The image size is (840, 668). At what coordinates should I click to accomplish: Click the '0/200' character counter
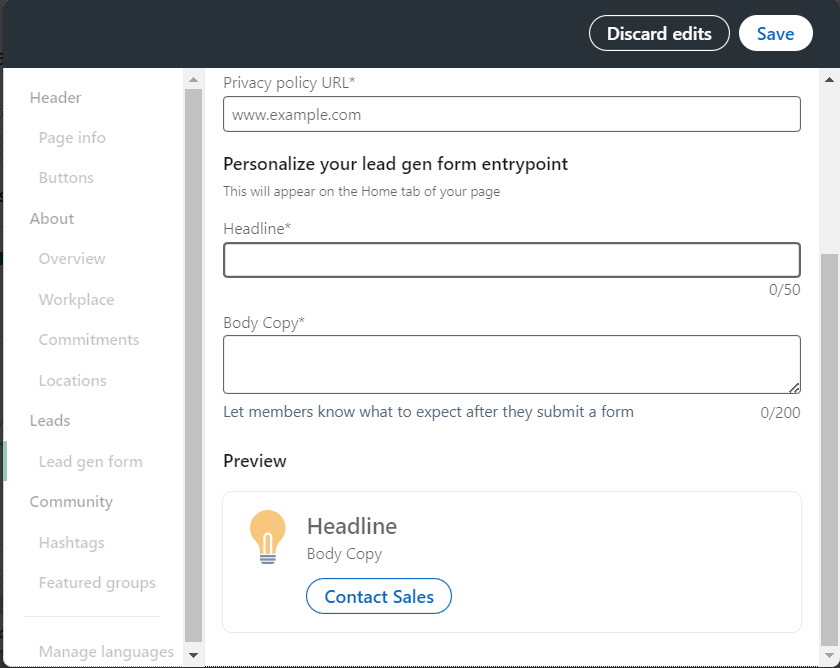coord(781,412)
